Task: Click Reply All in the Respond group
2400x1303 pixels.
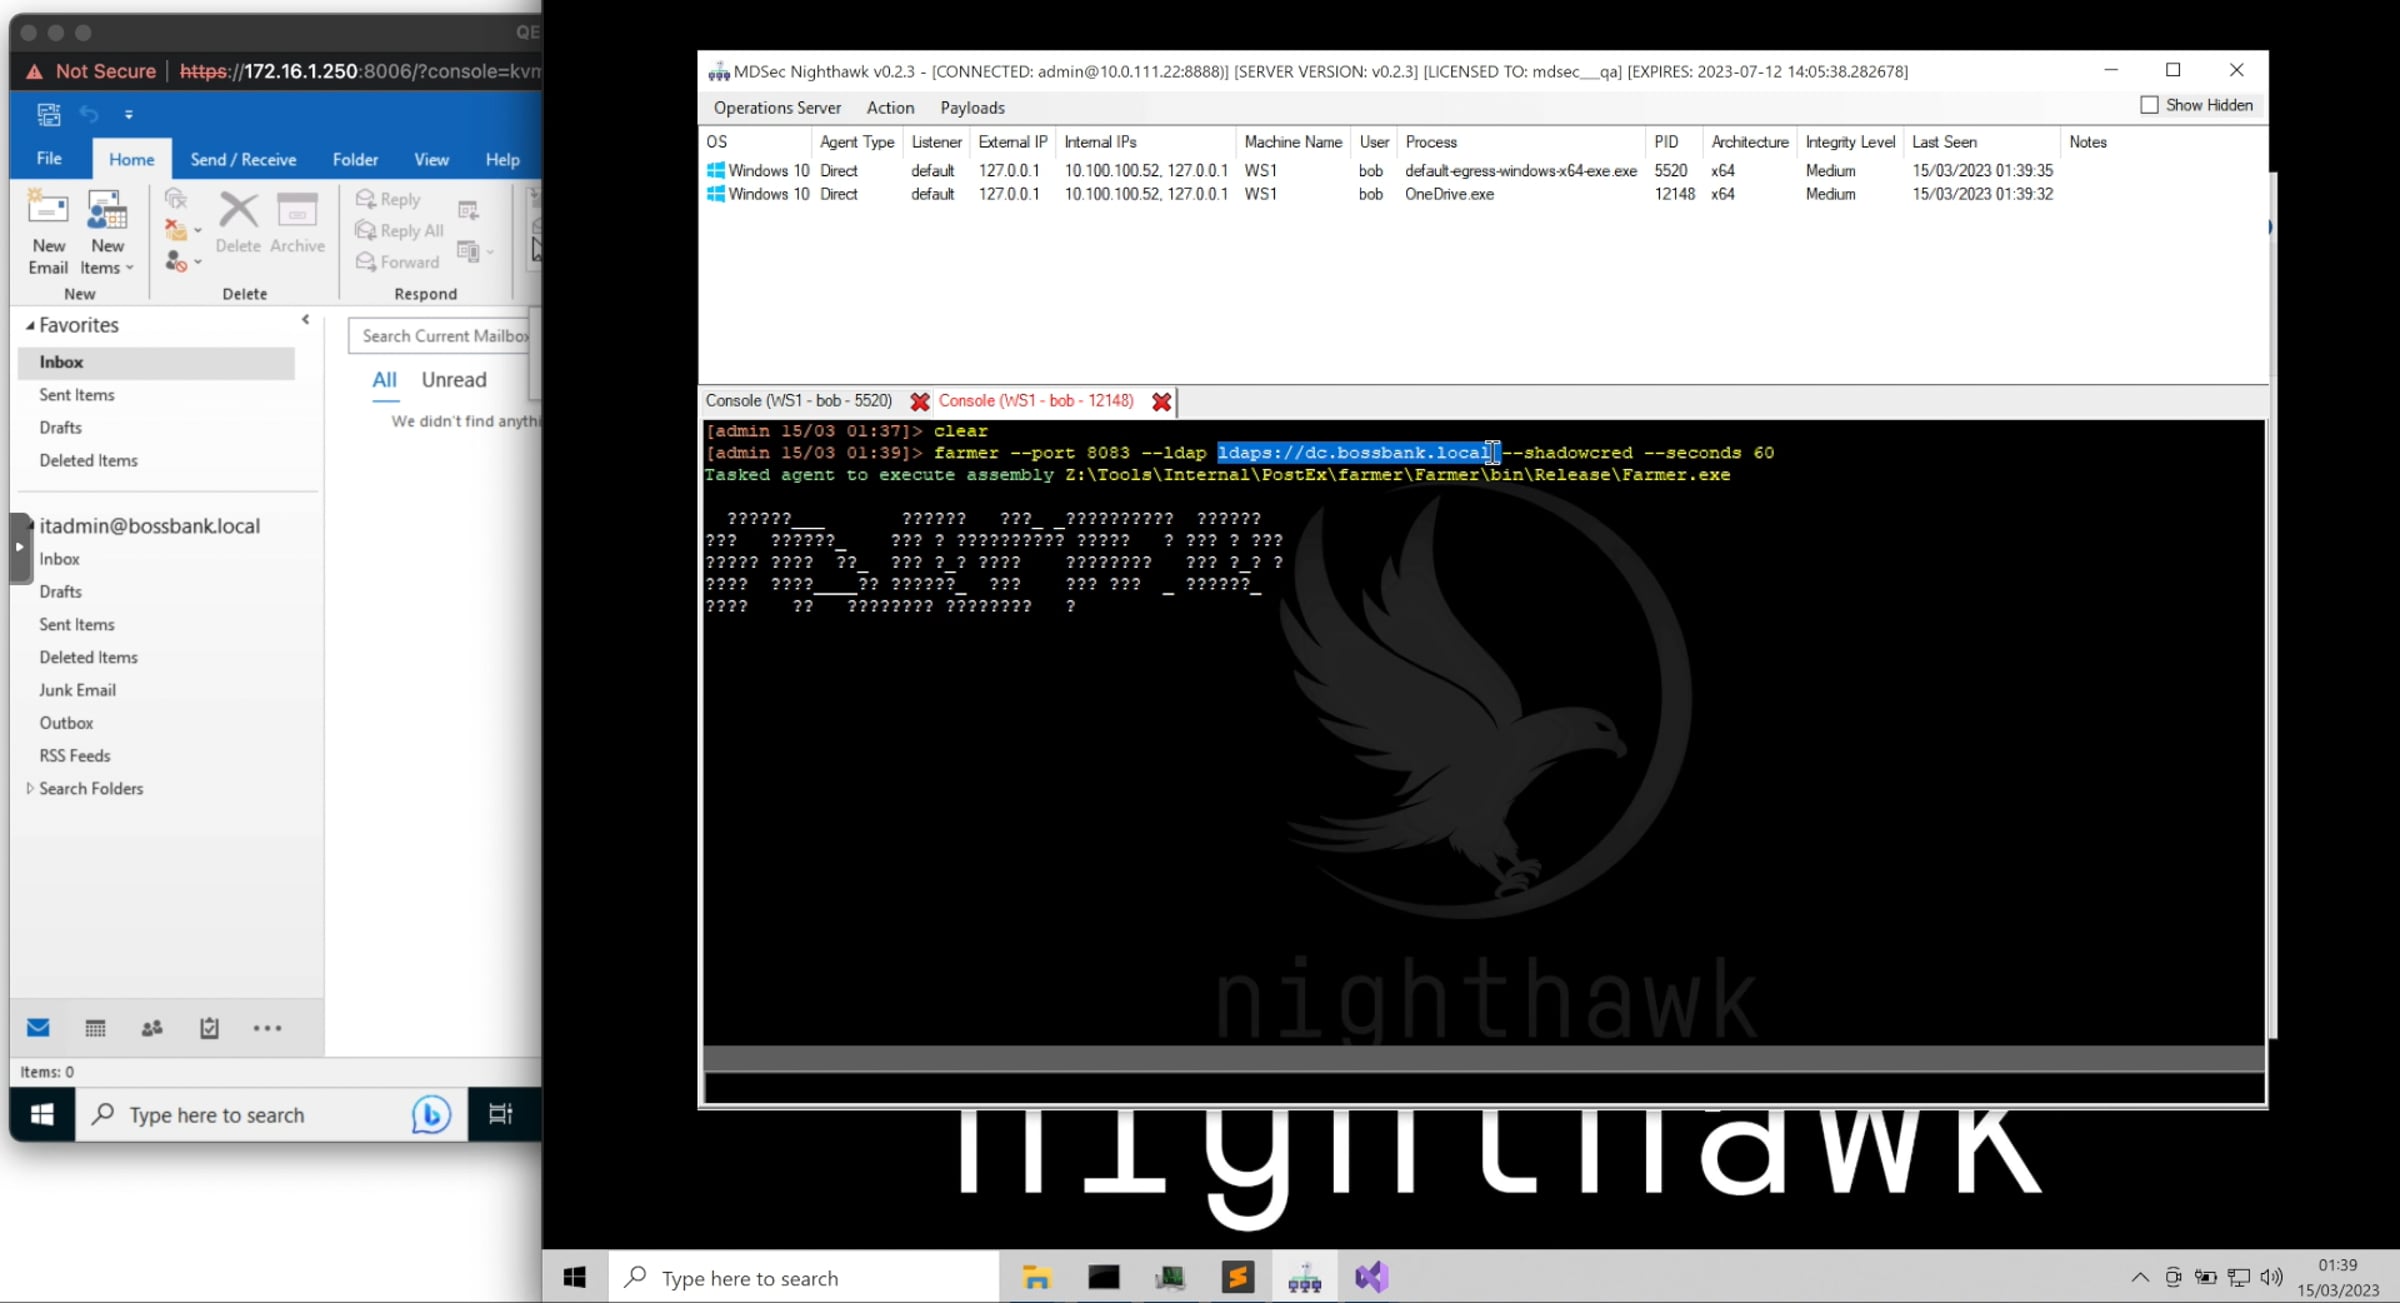Action: click(399, 231)
